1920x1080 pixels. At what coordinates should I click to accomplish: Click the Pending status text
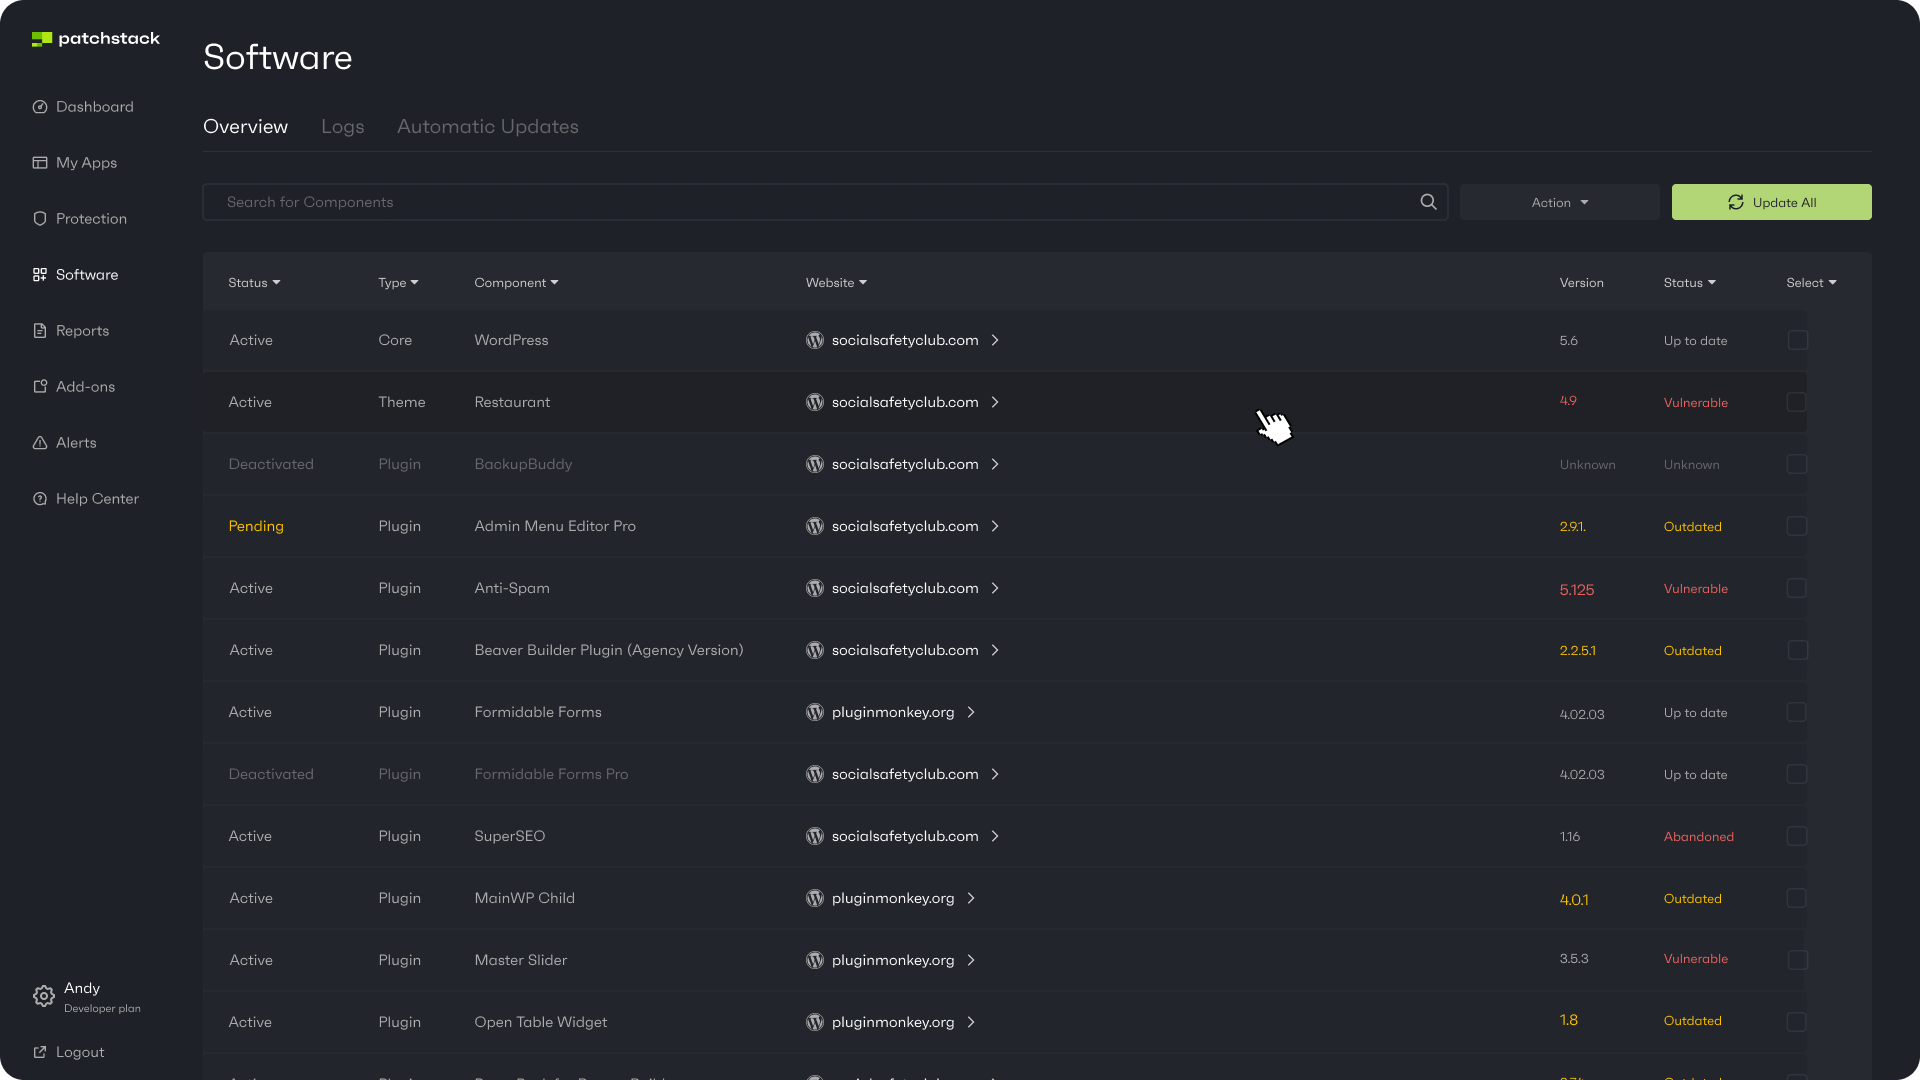pyautogui.click(x=256, y=526)
